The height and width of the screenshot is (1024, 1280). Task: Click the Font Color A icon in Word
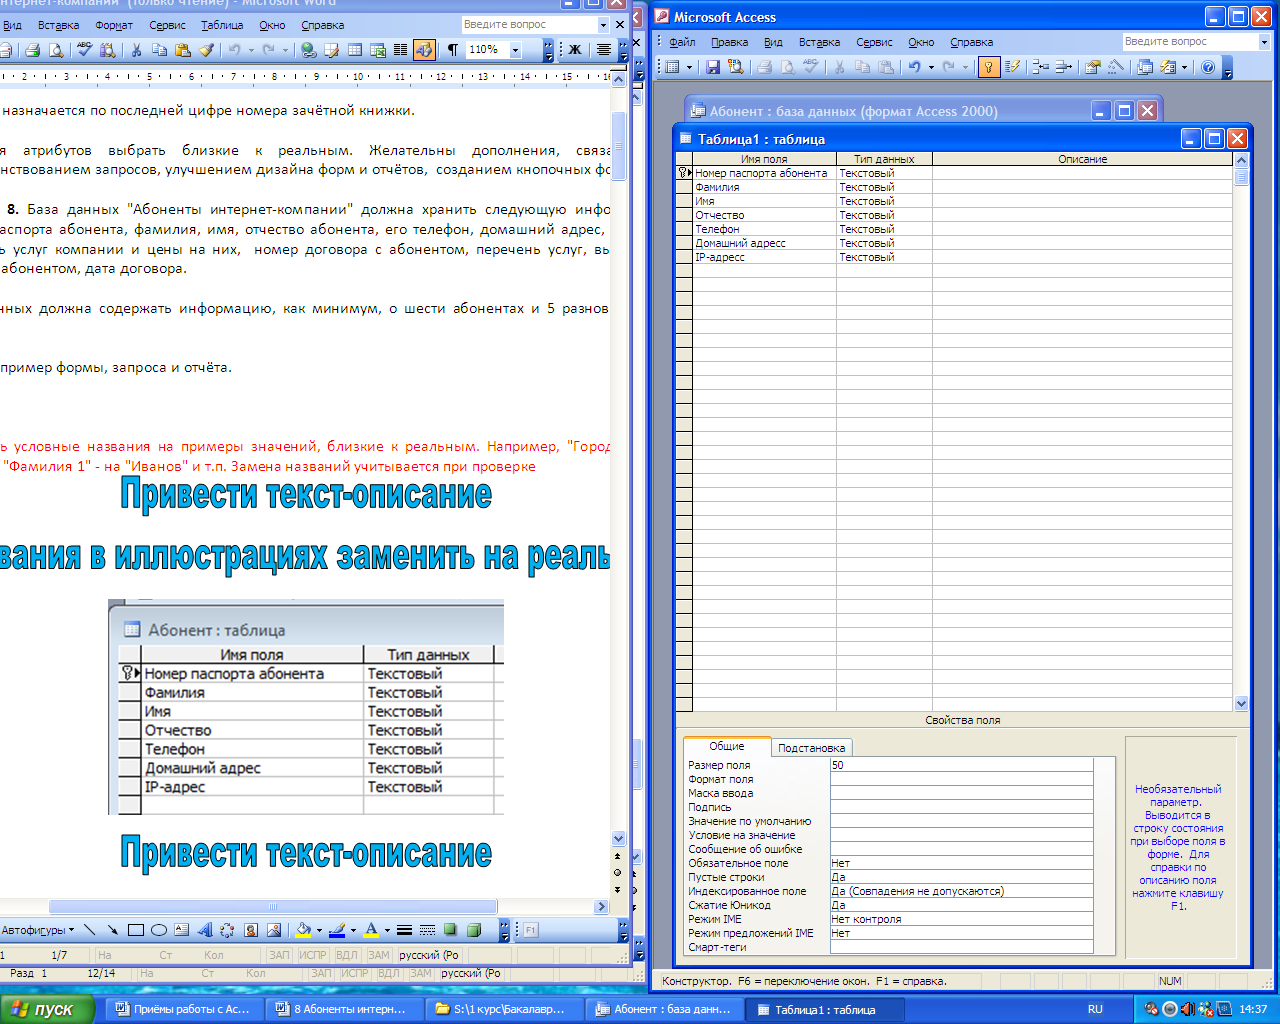371,930
